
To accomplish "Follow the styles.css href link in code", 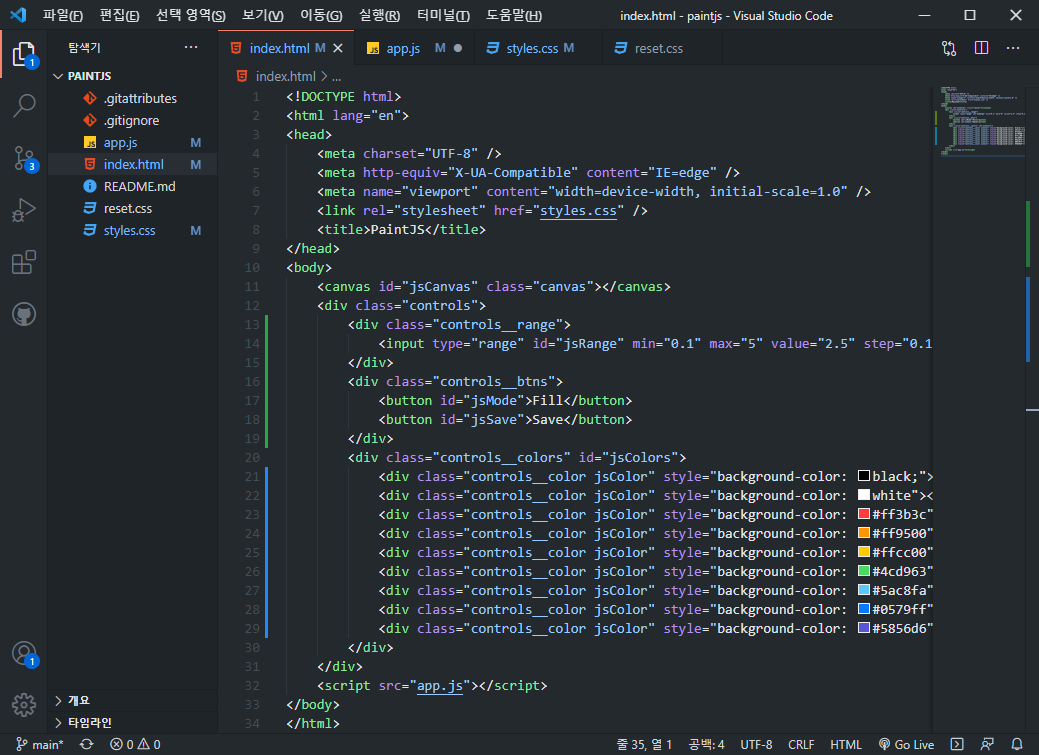I will tap(578, 210).
